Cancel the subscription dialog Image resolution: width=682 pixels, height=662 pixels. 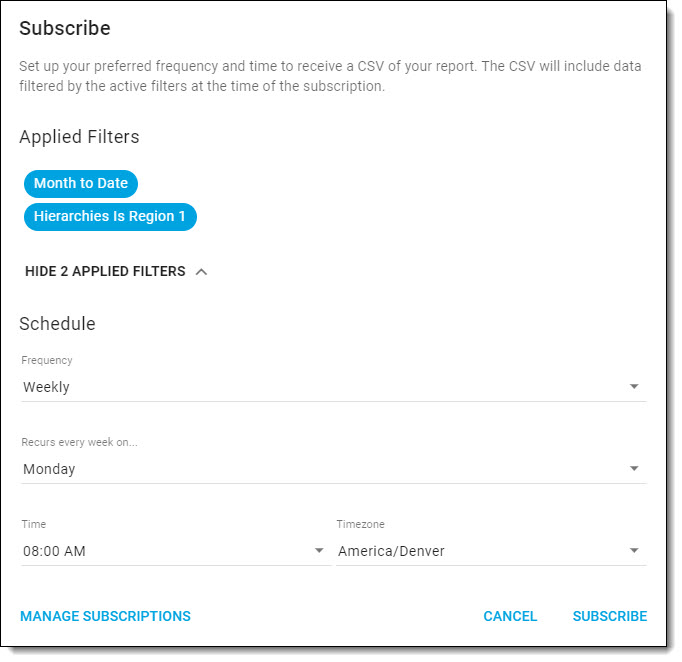pyautogui.click(x=510, y=616)
